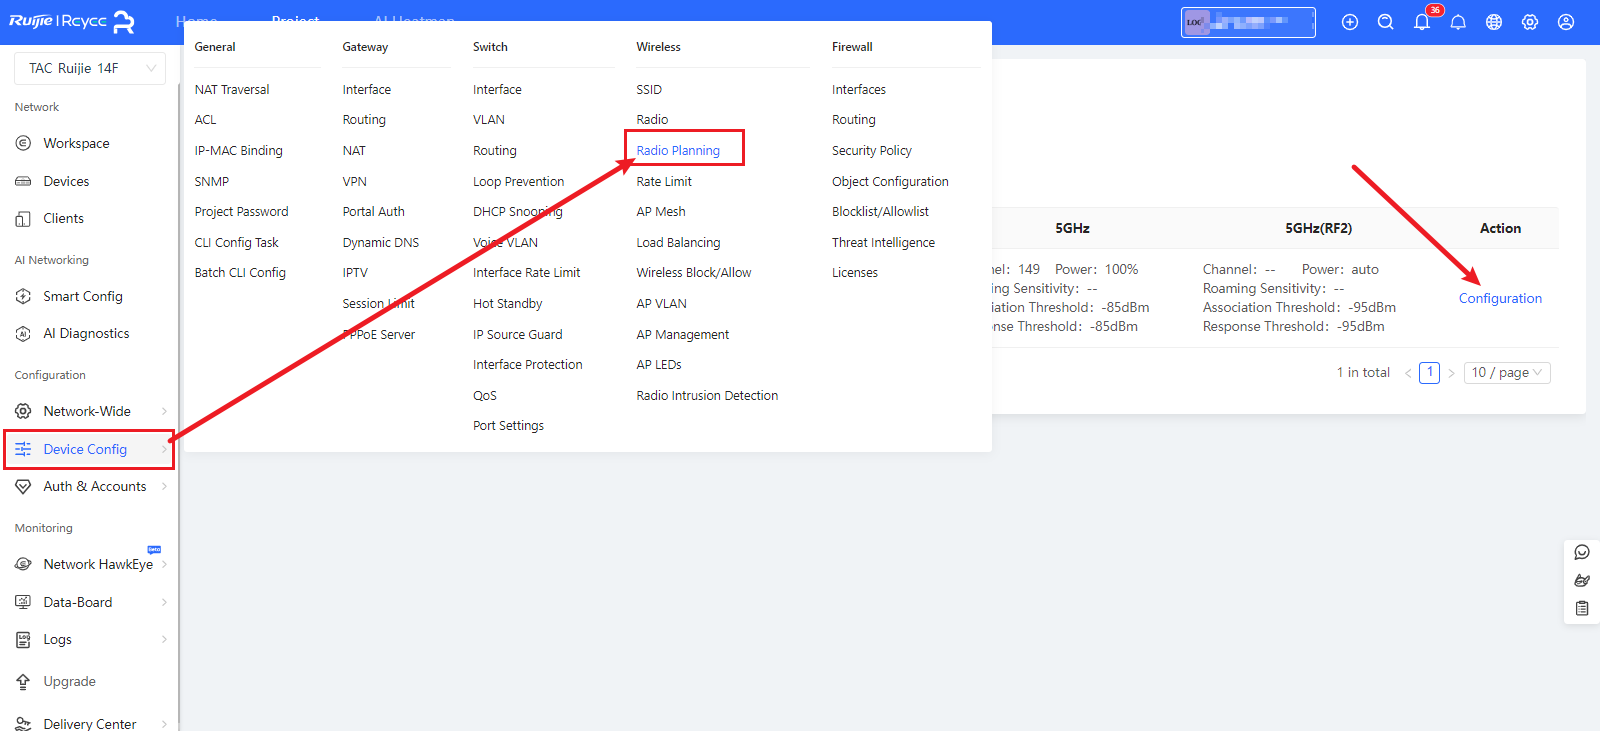Click the Devices sidebar icon
Screen dimensions: 1600x731
click(x=23, y=181)
